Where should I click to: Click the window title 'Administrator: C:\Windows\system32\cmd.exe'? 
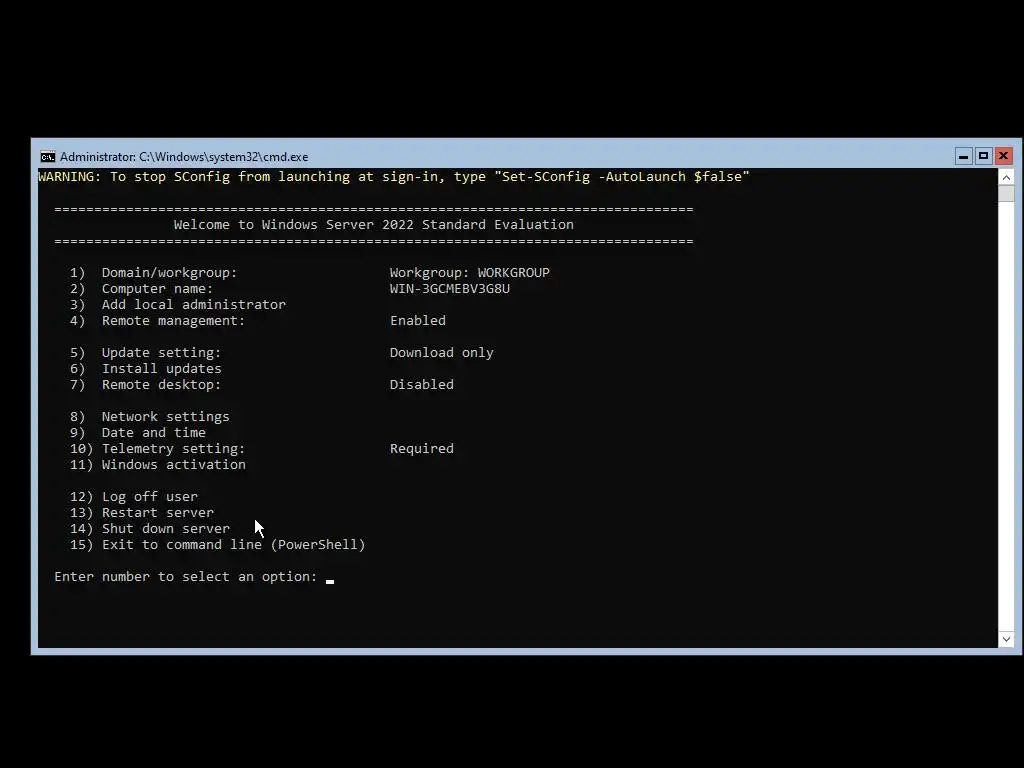tap(184, 157)
